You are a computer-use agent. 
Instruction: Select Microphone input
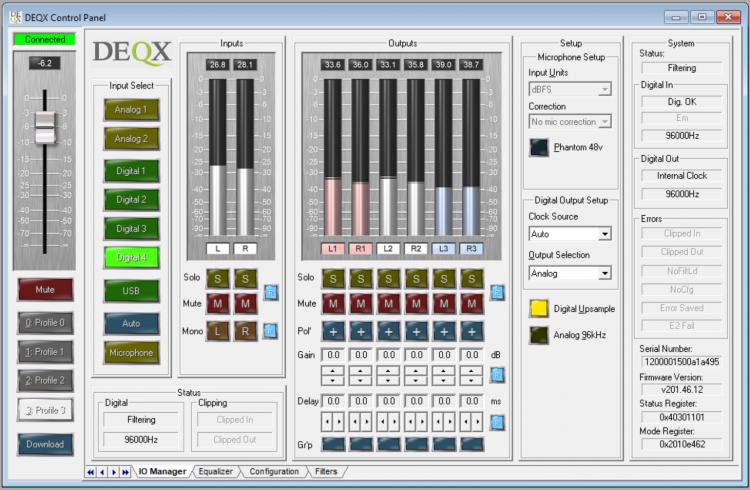coord(131,353)
